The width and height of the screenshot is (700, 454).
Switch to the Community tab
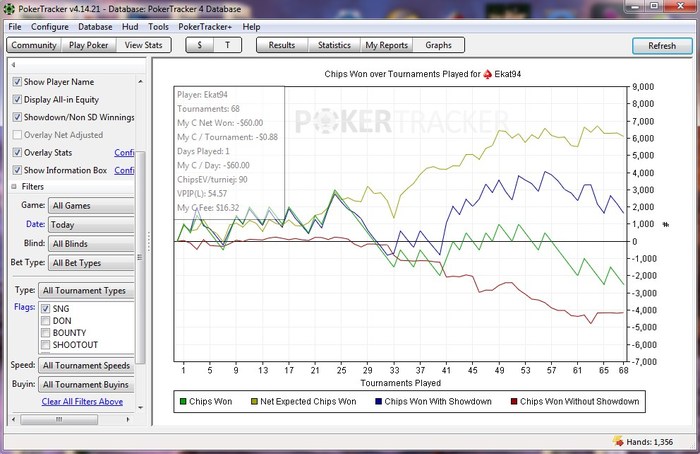(x=34, y=45)
